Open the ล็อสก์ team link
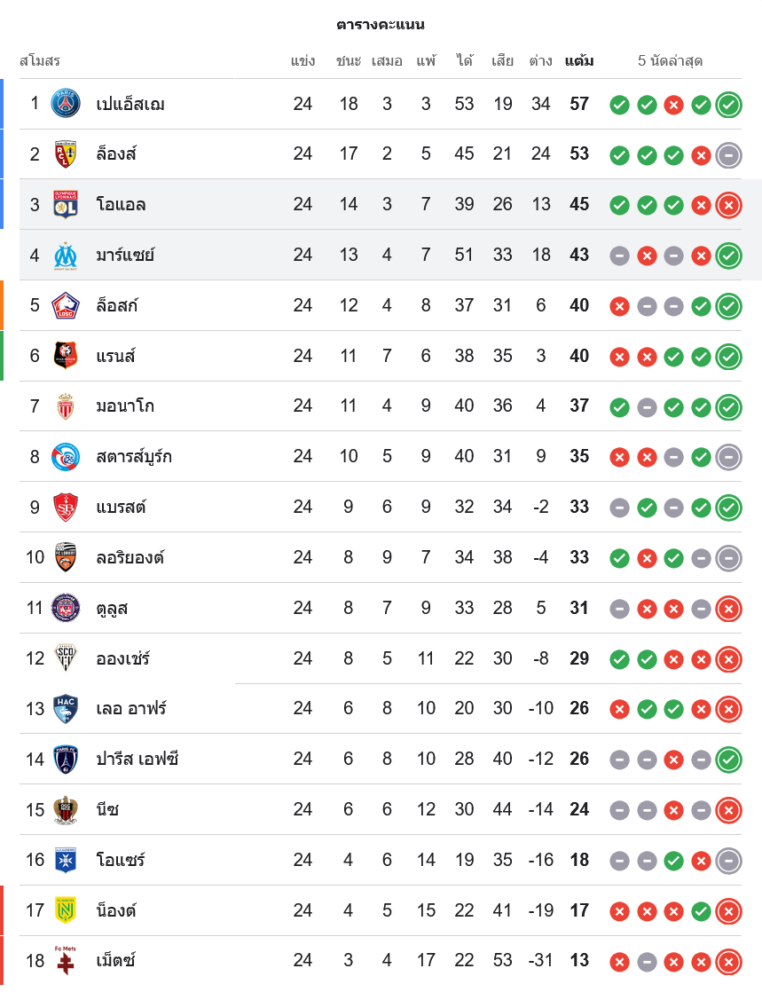Viewport: 762px width, 1000px height. click(117, 305)
